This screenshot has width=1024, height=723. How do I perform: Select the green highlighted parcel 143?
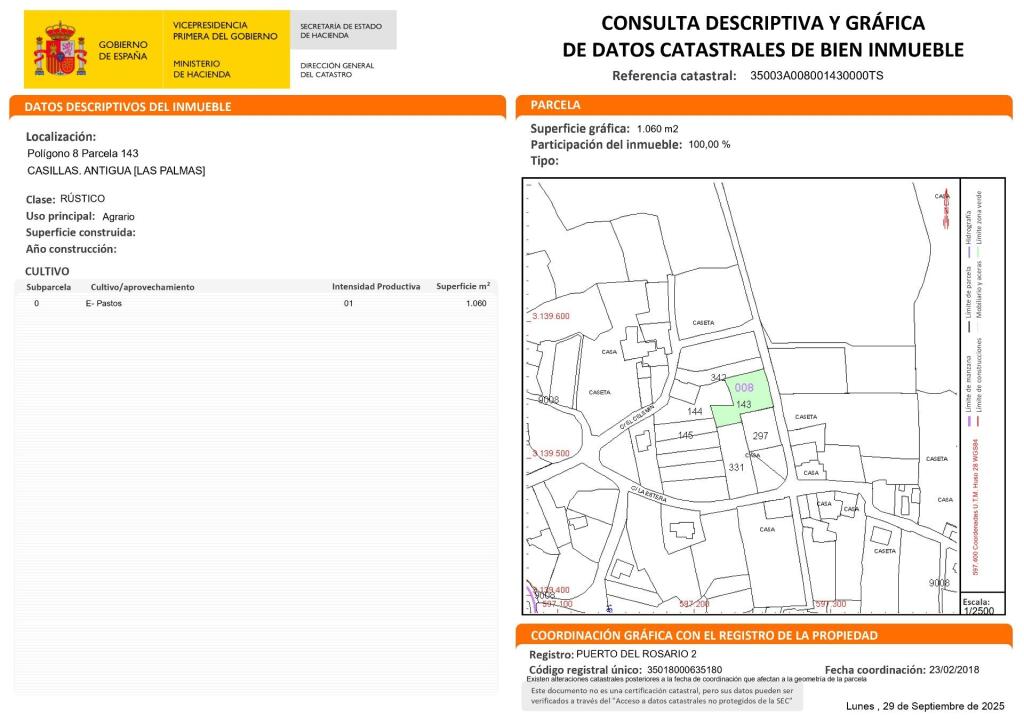746,398
